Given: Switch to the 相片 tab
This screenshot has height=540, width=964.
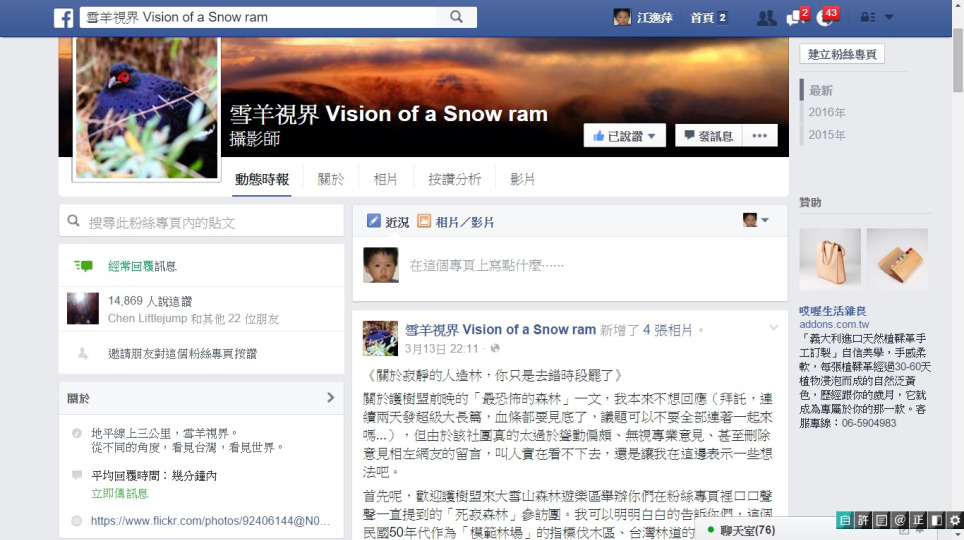Looking at the screenshot, I should pyautogui.click(x=385, y=179).
